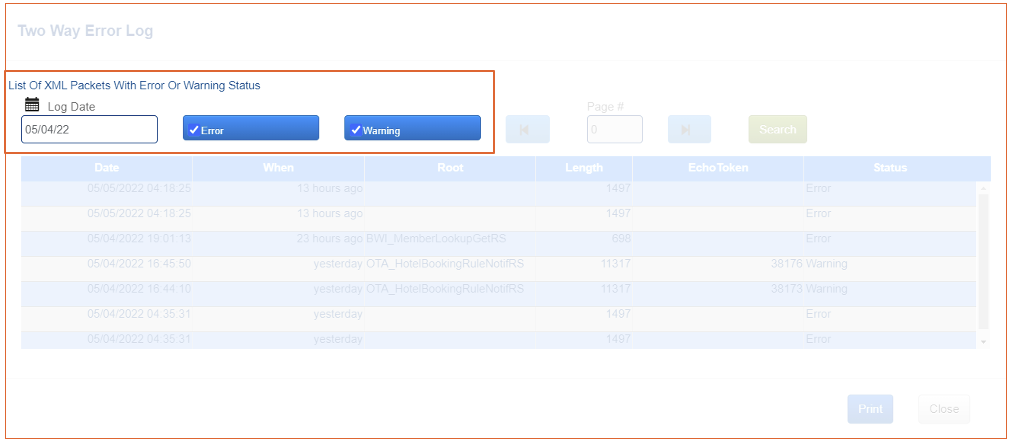Select the BWI_MemberLookupGetRS log row
The width and height of the screenshot is (1011, 443).
click(445, 239)
